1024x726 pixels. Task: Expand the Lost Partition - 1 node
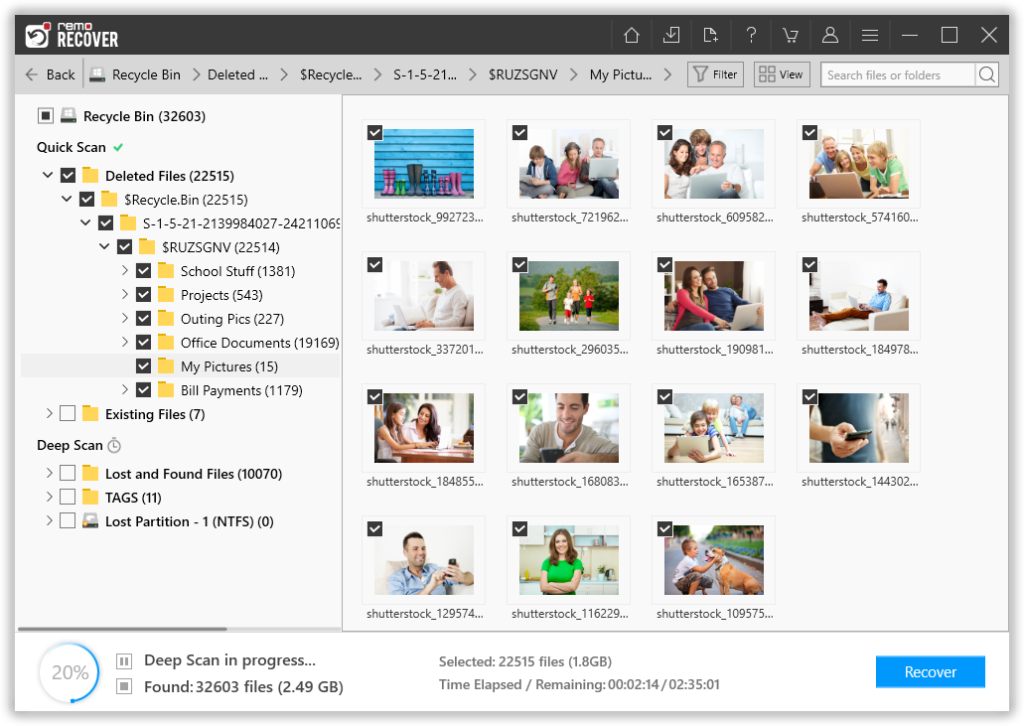tap(49, 521)
